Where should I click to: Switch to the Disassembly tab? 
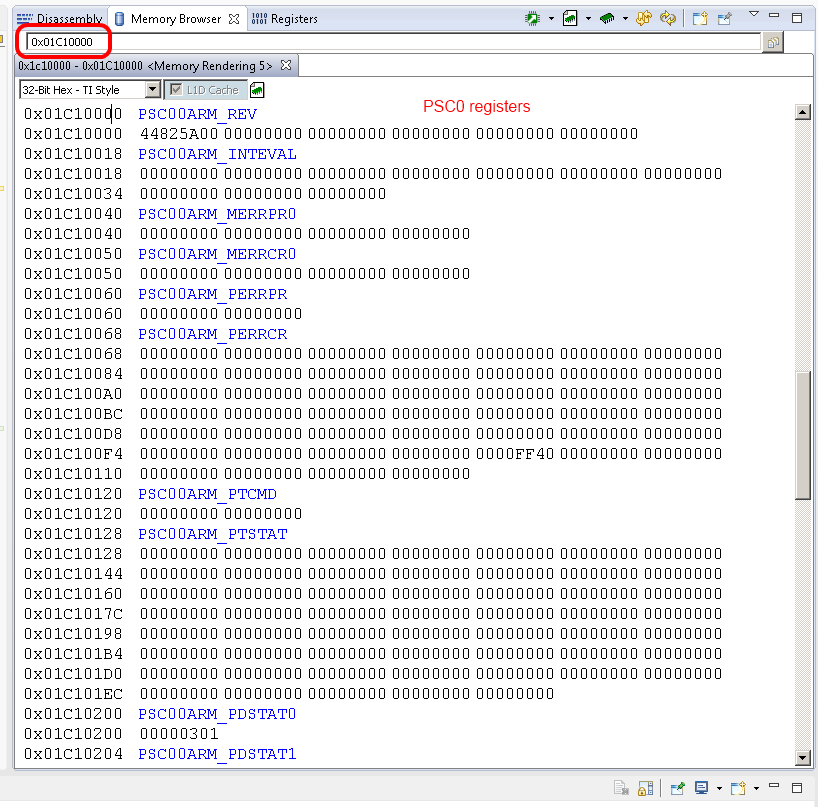pyautogui.click(x=60, y=19)
